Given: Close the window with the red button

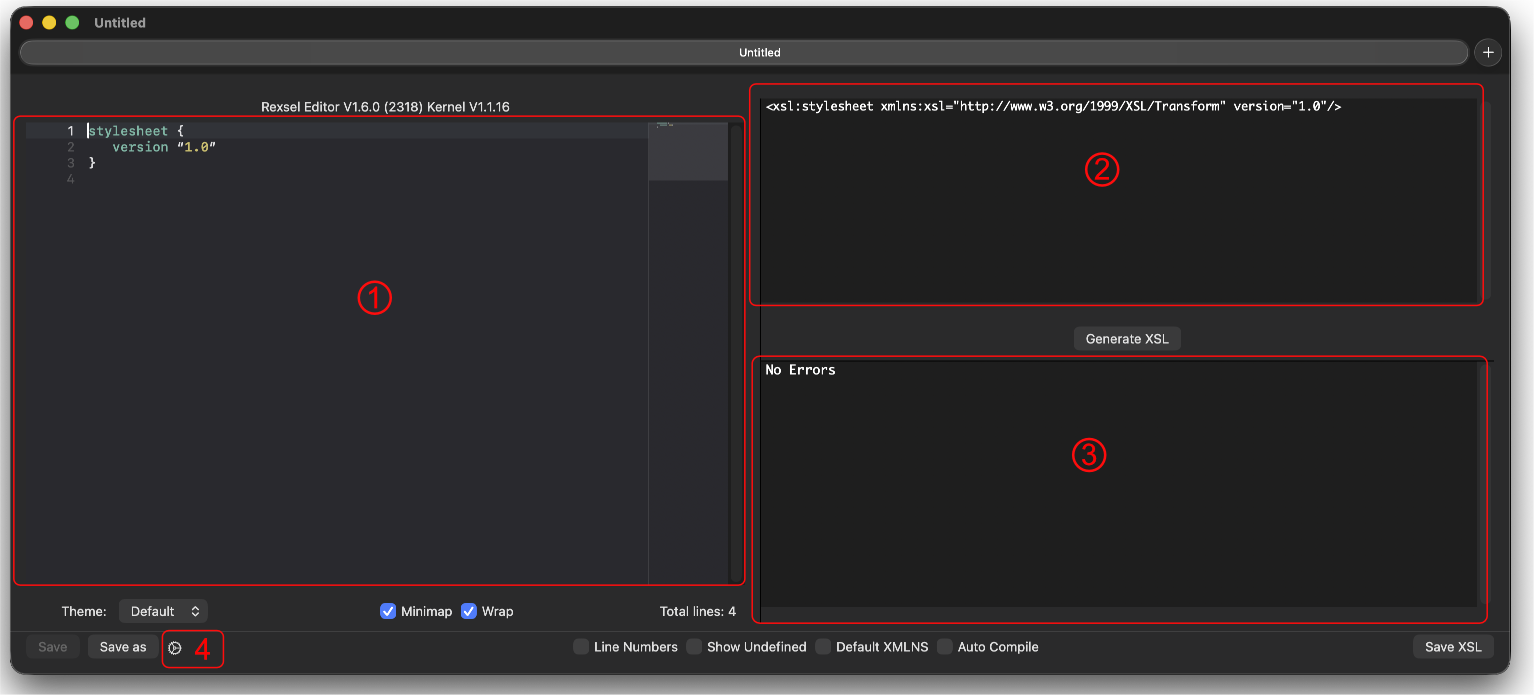Looking at the screenshot, I should pos(27,22).
